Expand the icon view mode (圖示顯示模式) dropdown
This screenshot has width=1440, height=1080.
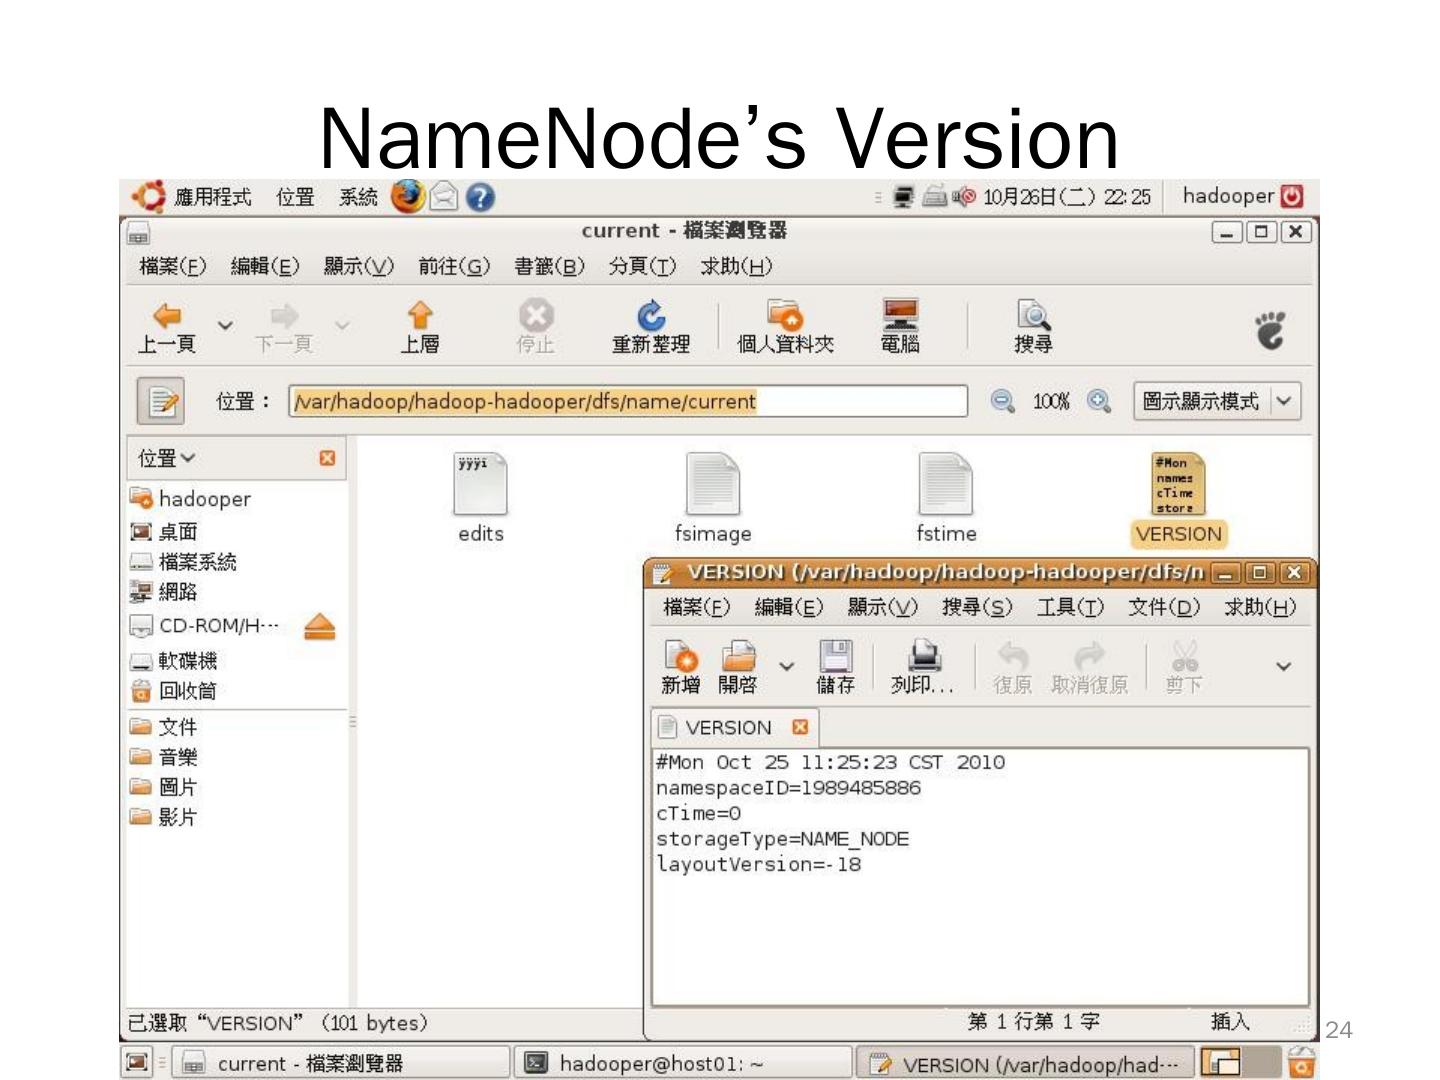[x=1284, y=402]
